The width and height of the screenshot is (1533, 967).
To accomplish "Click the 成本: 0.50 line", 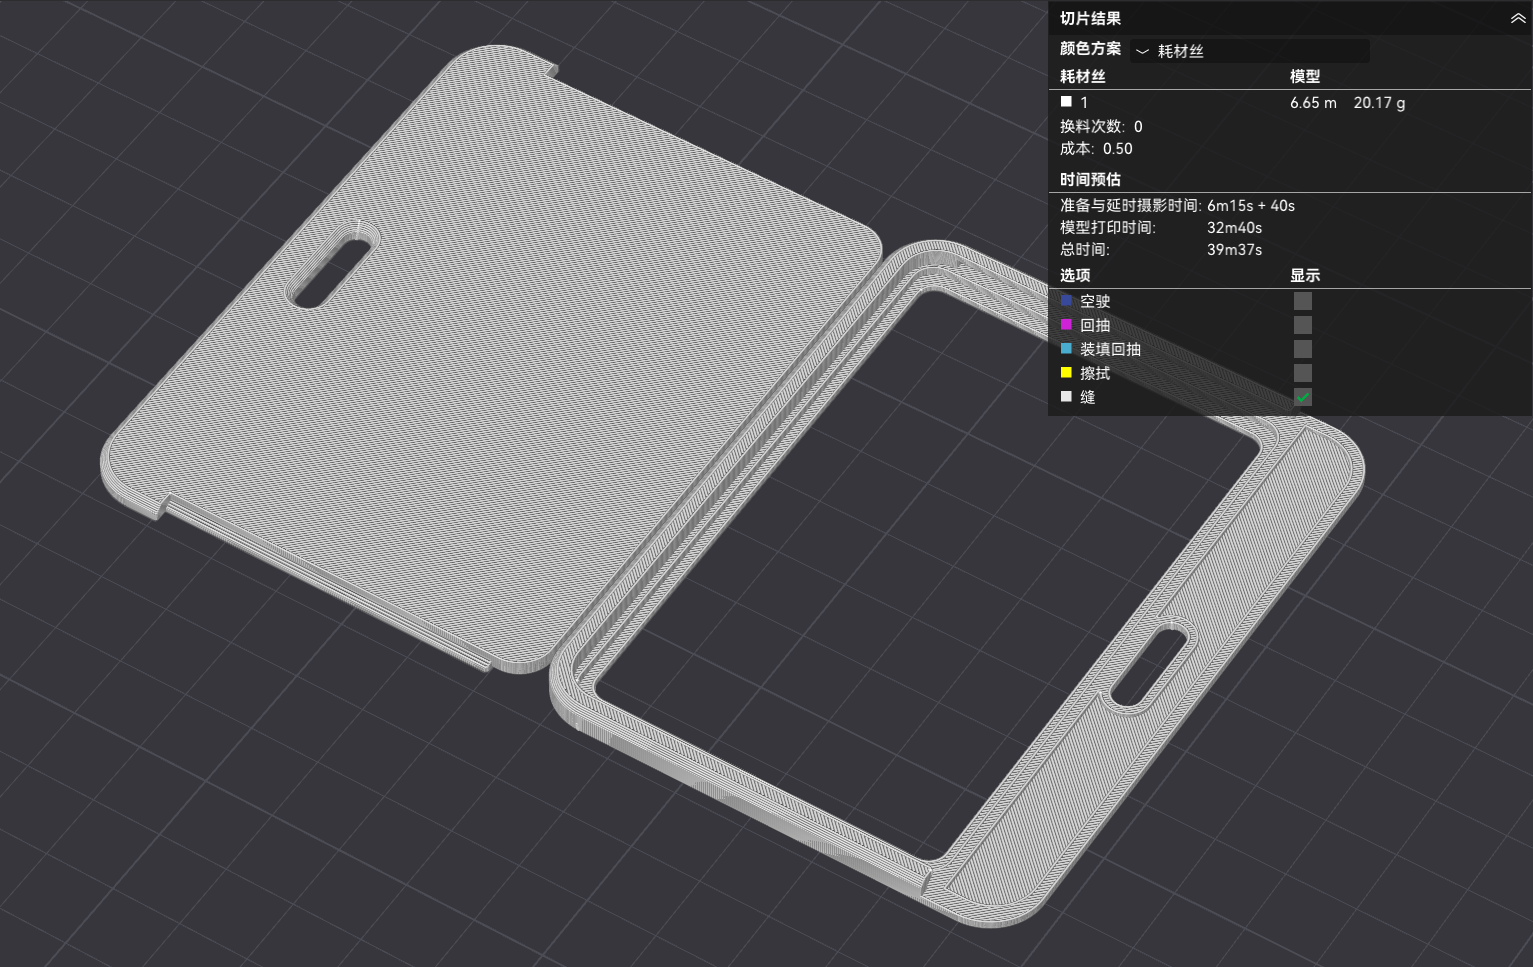I will (x=1096, y=149).
